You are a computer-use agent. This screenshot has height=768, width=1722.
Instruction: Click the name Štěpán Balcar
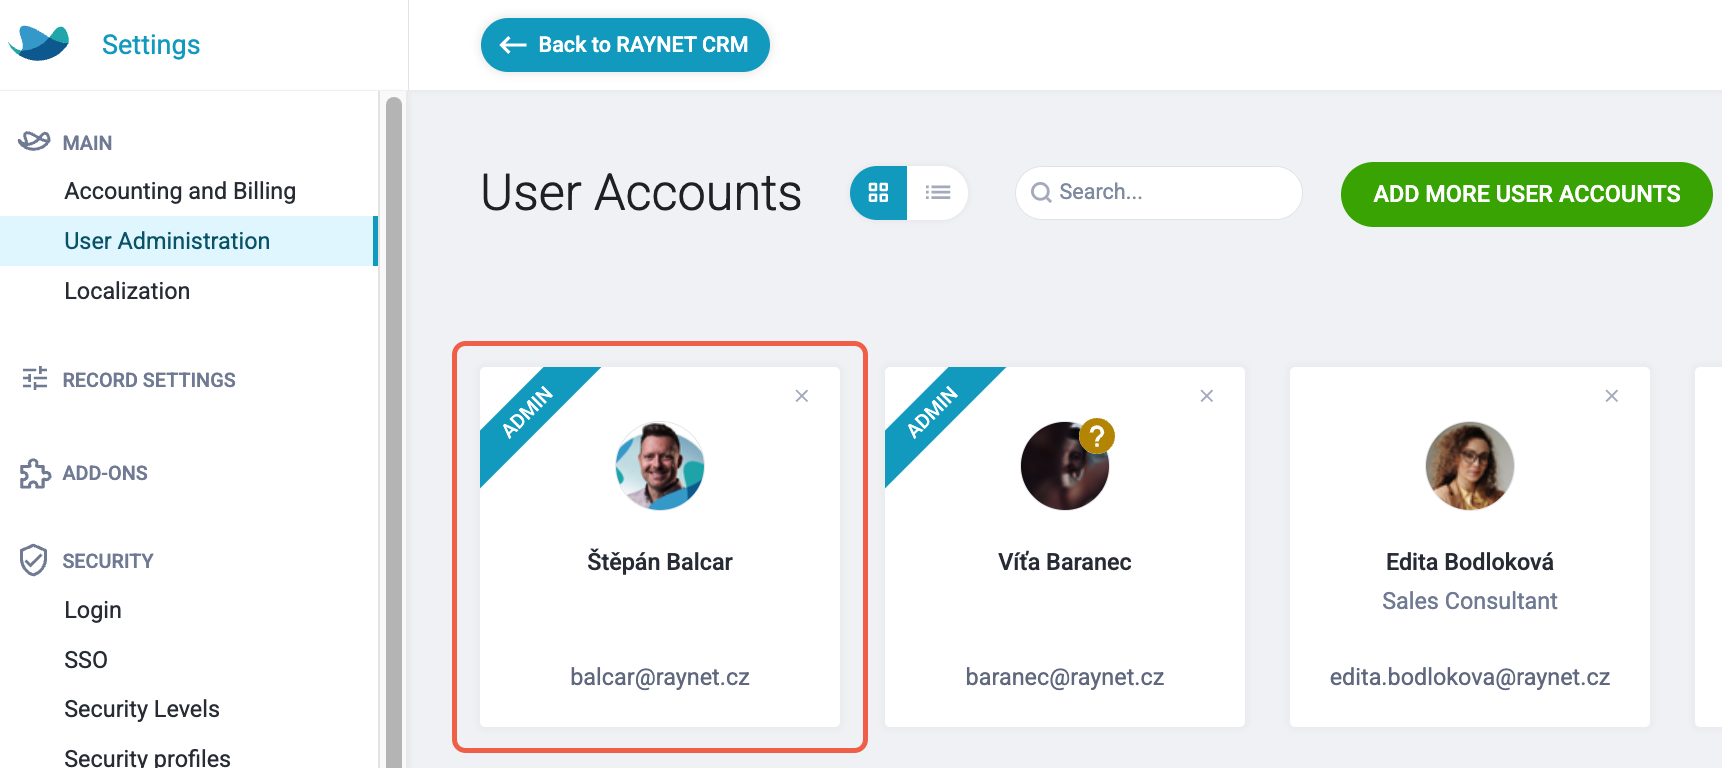click(660, 562)
